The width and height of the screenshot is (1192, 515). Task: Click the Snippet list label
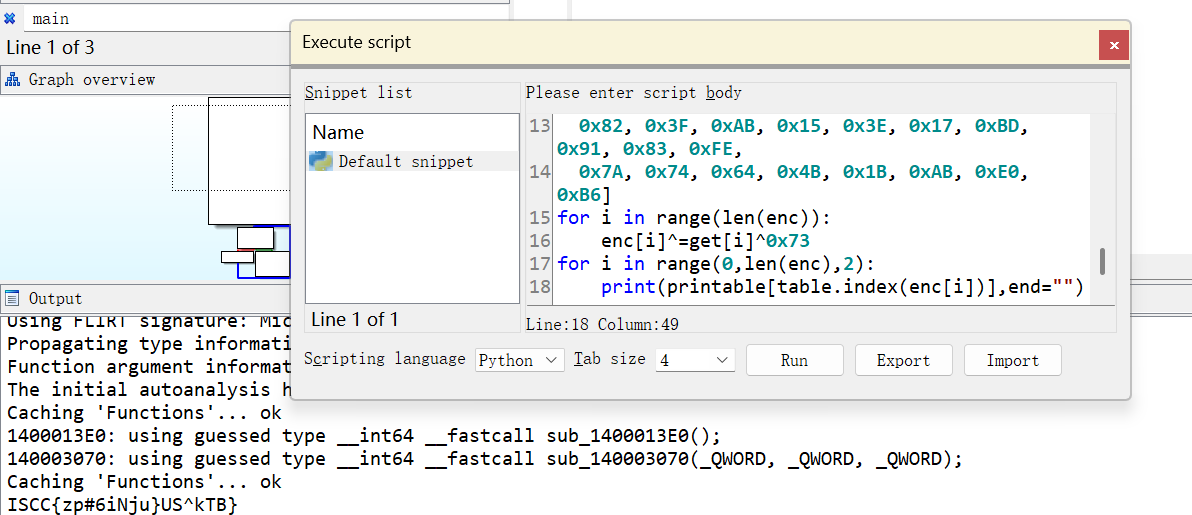[x=358, y=93]
